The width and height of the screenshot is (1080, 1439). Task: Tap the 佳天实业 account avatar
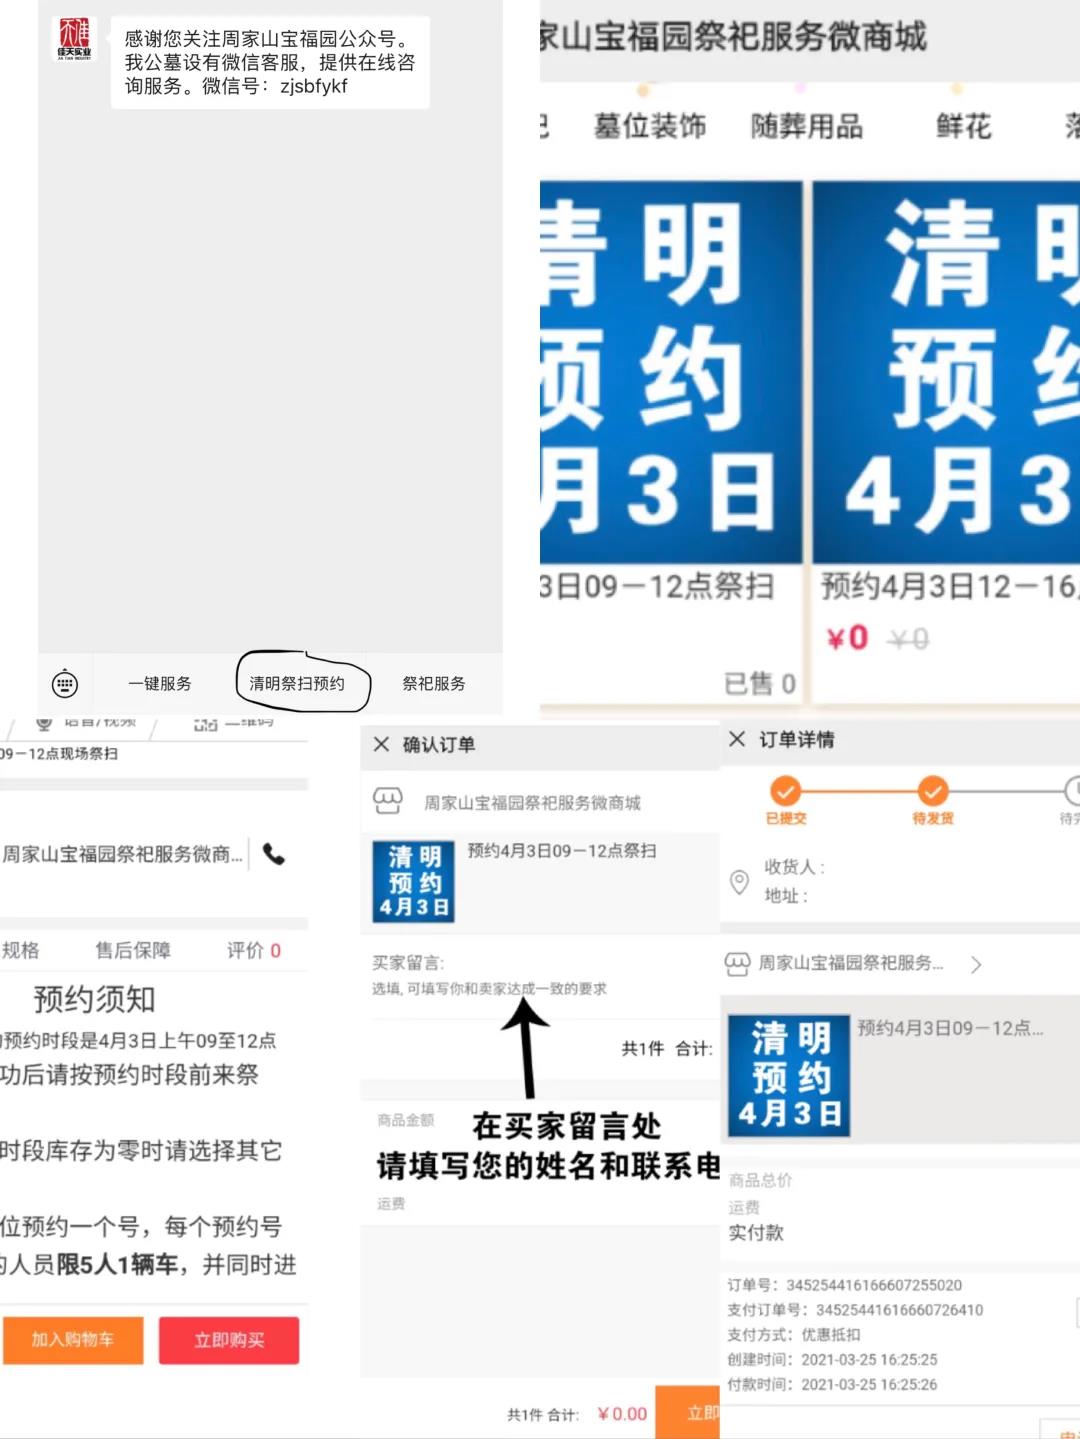(74, 39)
